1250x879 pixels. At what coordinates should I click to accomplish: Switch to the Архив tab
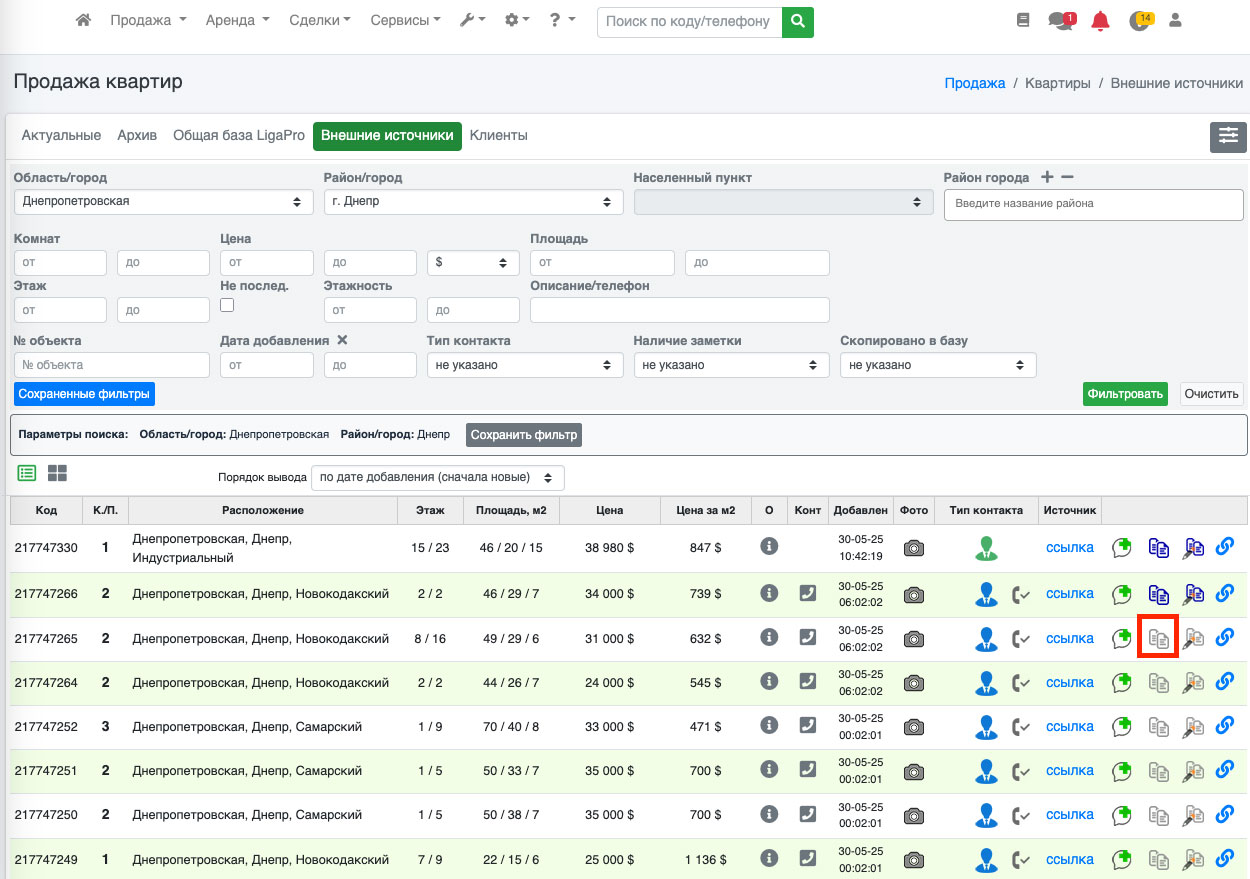tap(137, 135)
